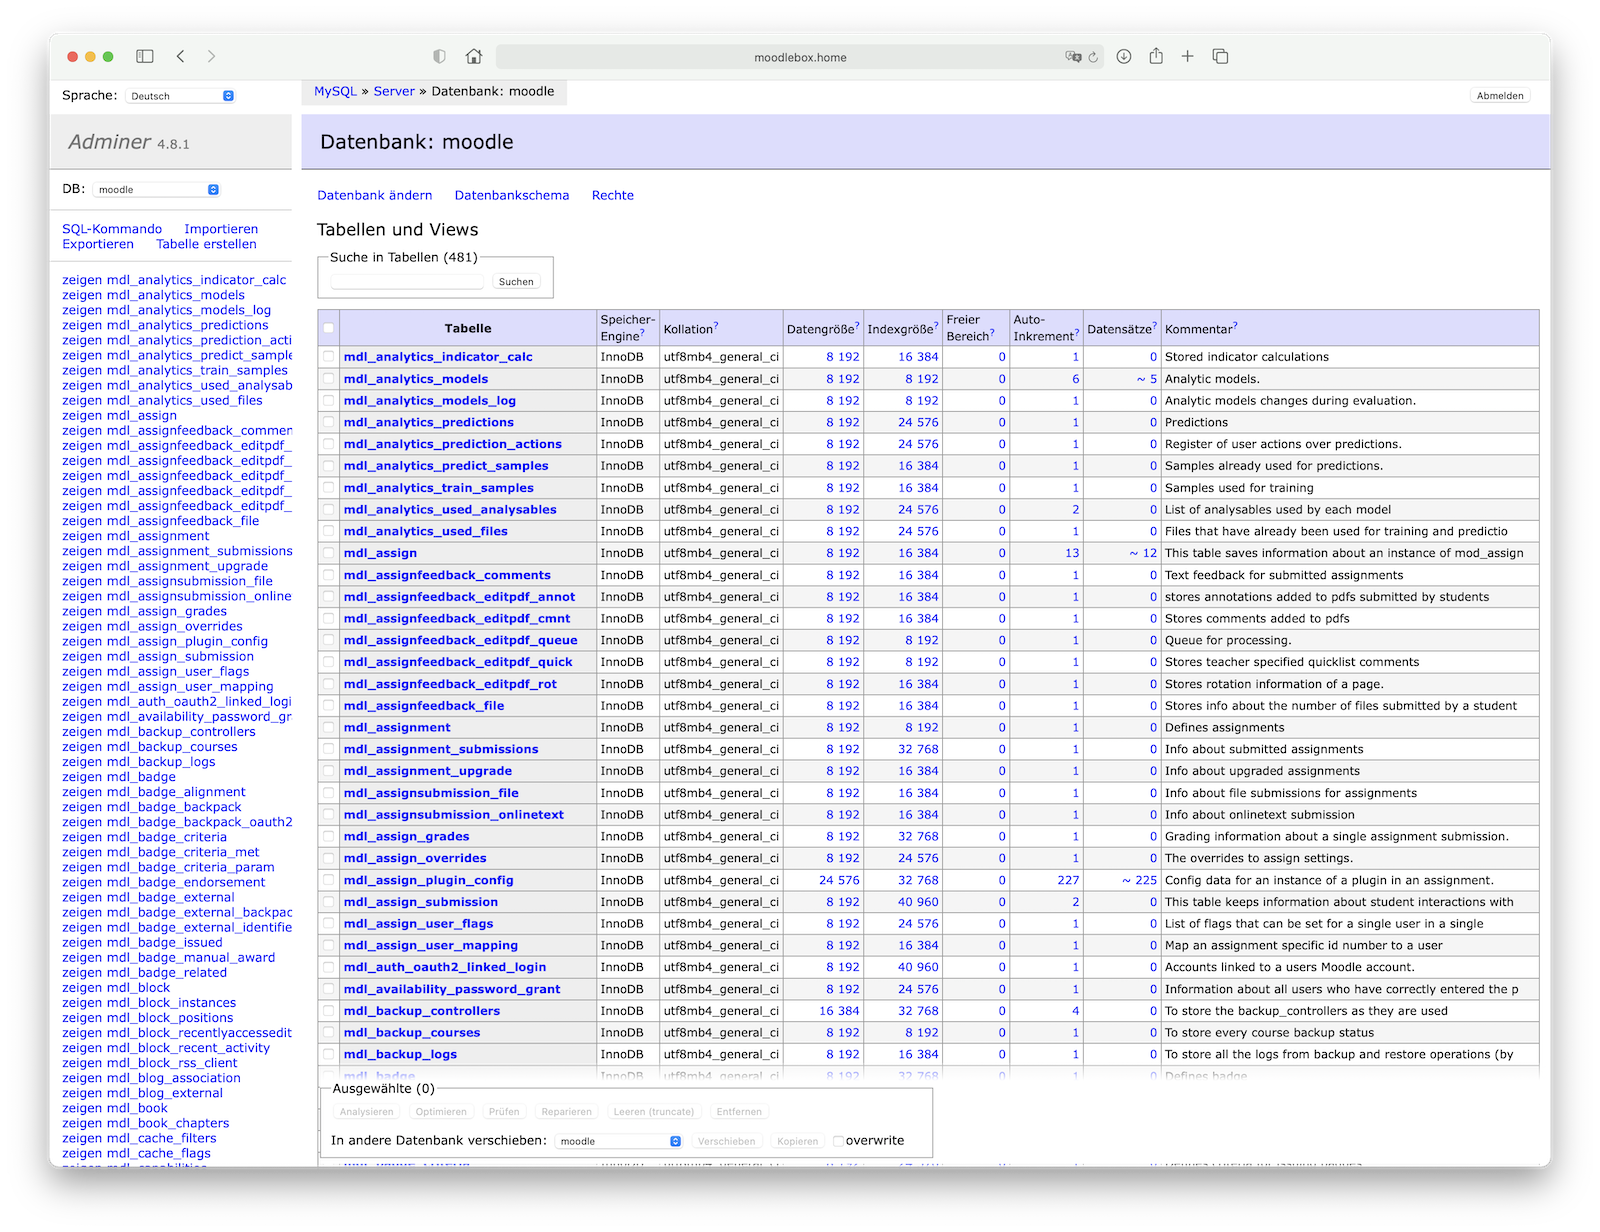Open a new tab with plus icon
The width and height of the screenshot is (1600, 1232).
pyautogui.click(x=1187, y=57)
